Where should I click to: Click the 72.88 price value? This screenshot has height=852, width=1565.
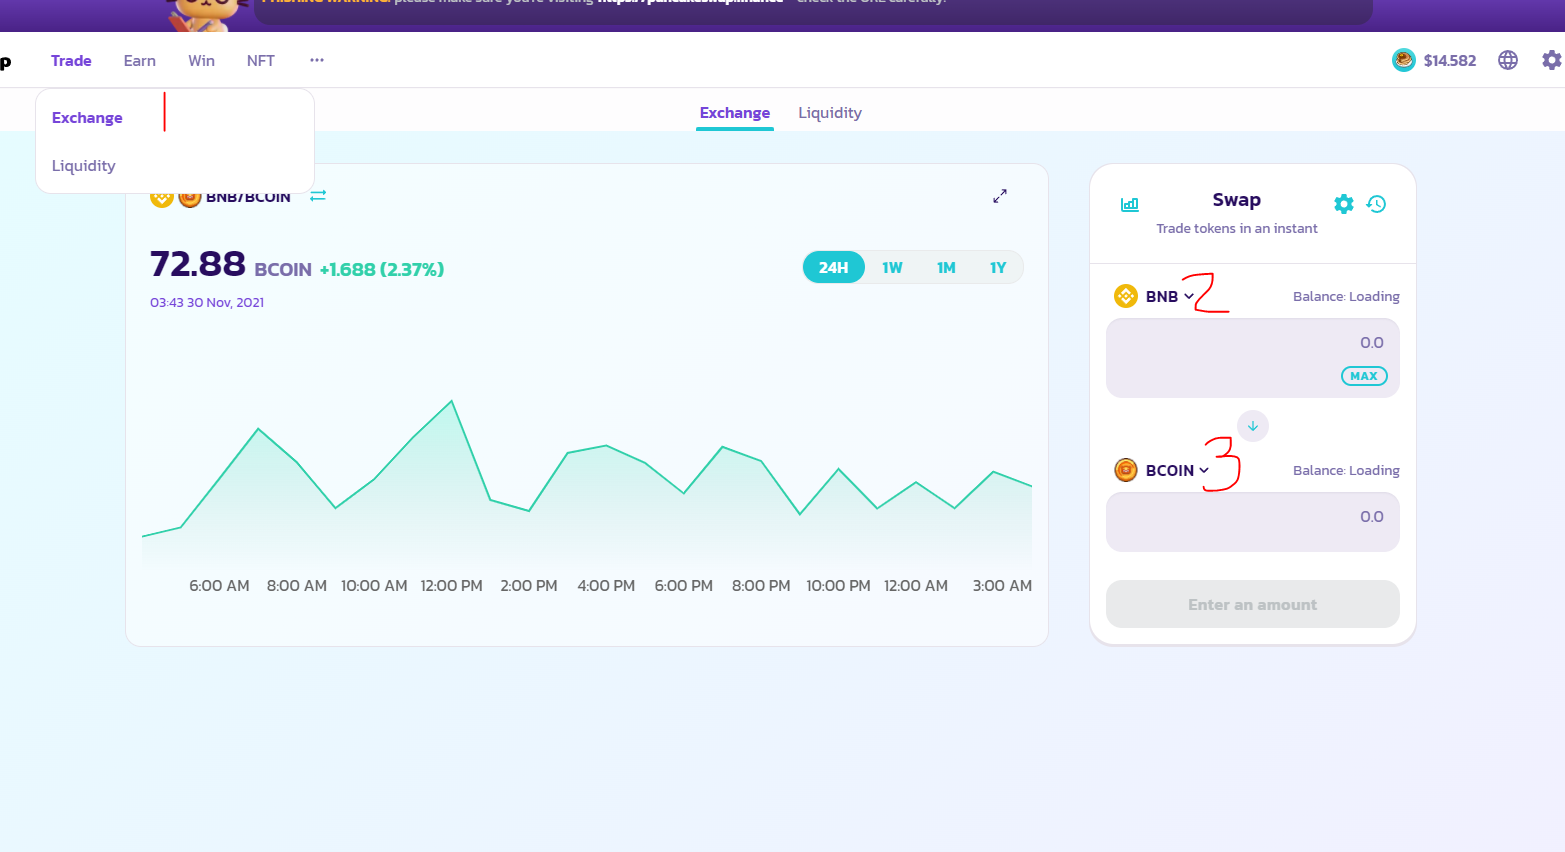(198, 264)
